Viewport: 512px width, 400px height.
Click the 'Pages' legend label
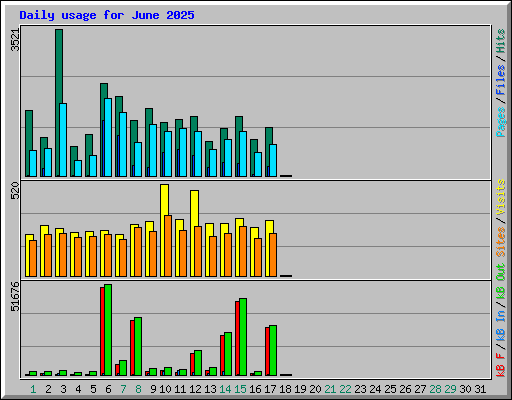501,122
